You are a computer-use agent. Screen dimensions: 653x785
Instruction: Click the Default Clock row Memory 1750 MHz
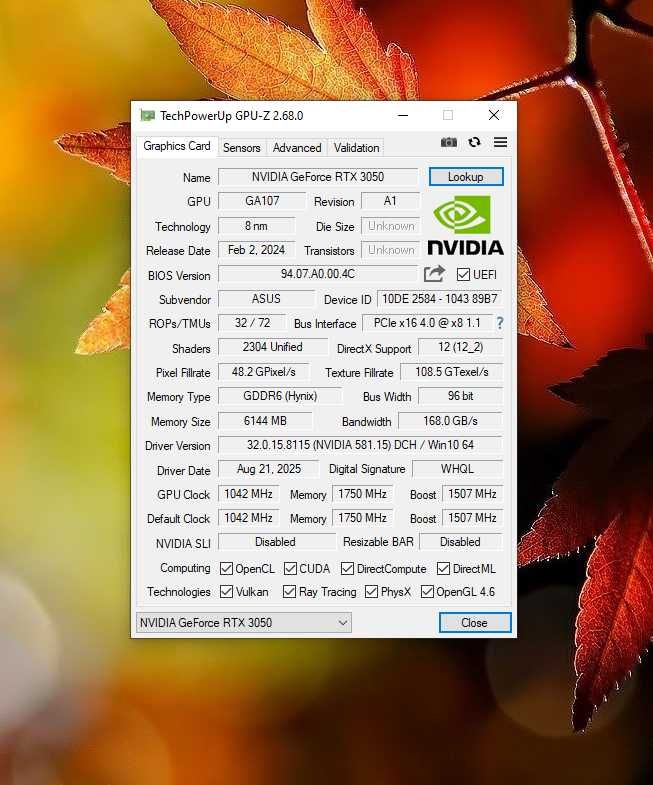coord(363,518)
